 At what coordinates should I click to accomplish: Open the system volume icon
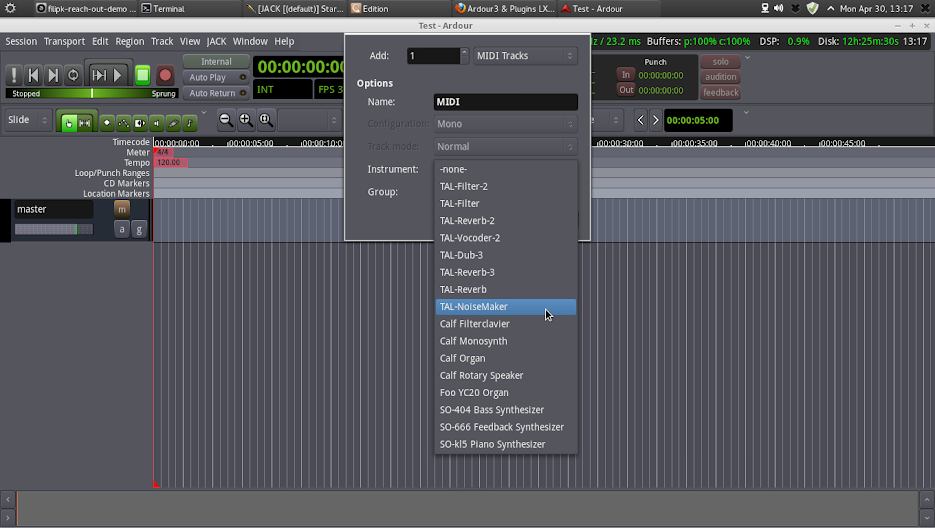coord(779,8)
